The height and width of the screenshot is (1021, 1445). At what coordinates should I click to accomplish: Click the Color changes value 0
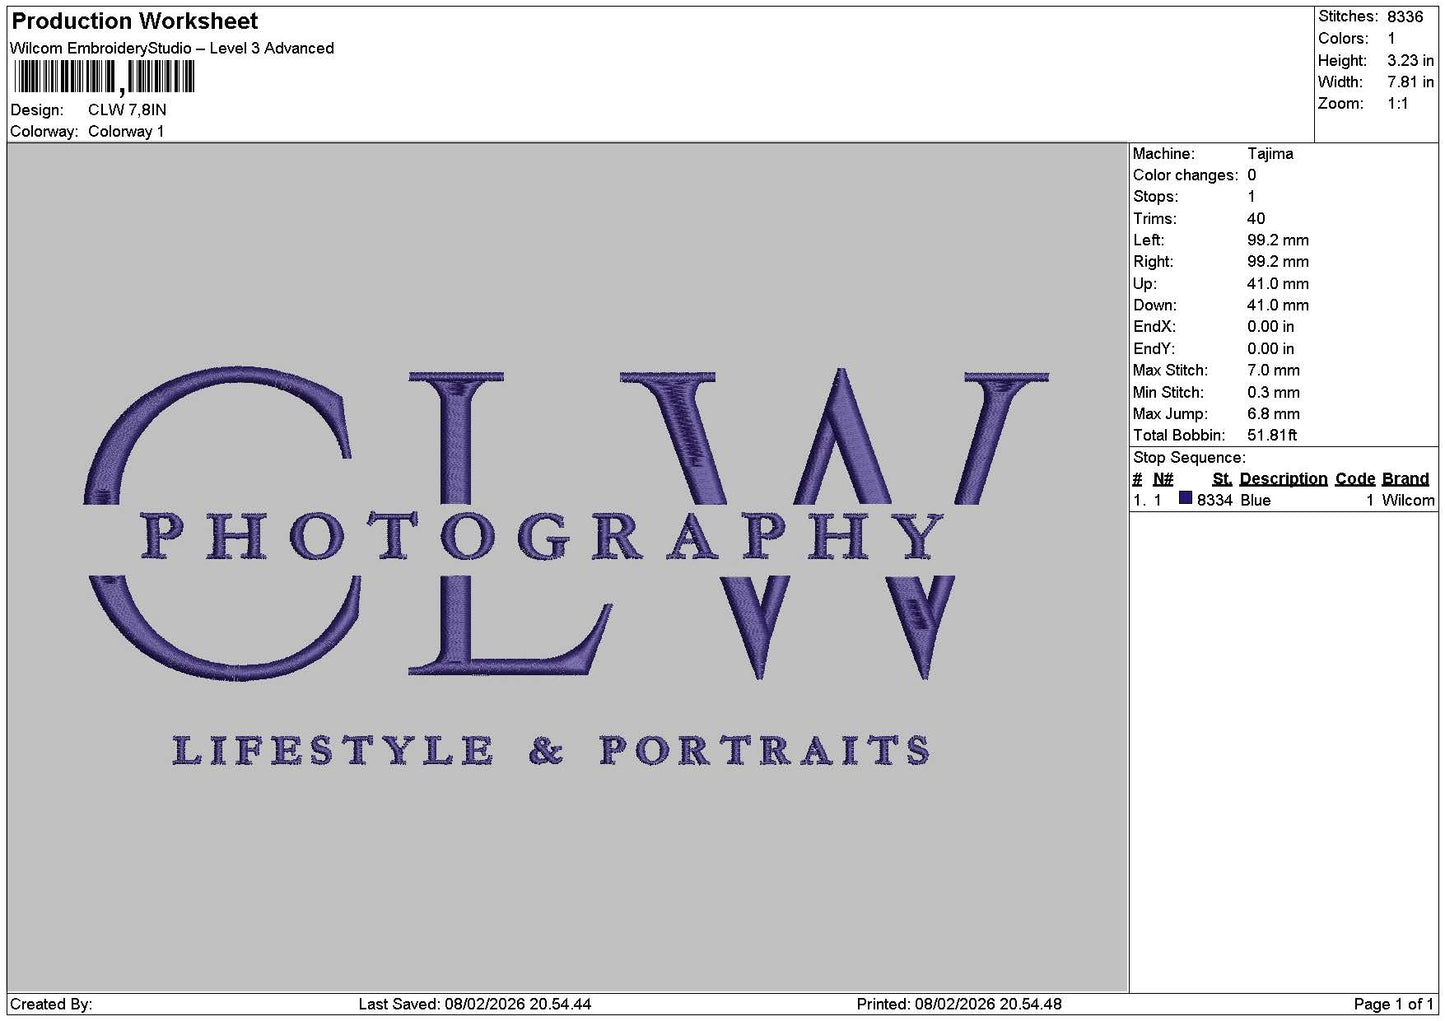click(x=1251, y=175)
